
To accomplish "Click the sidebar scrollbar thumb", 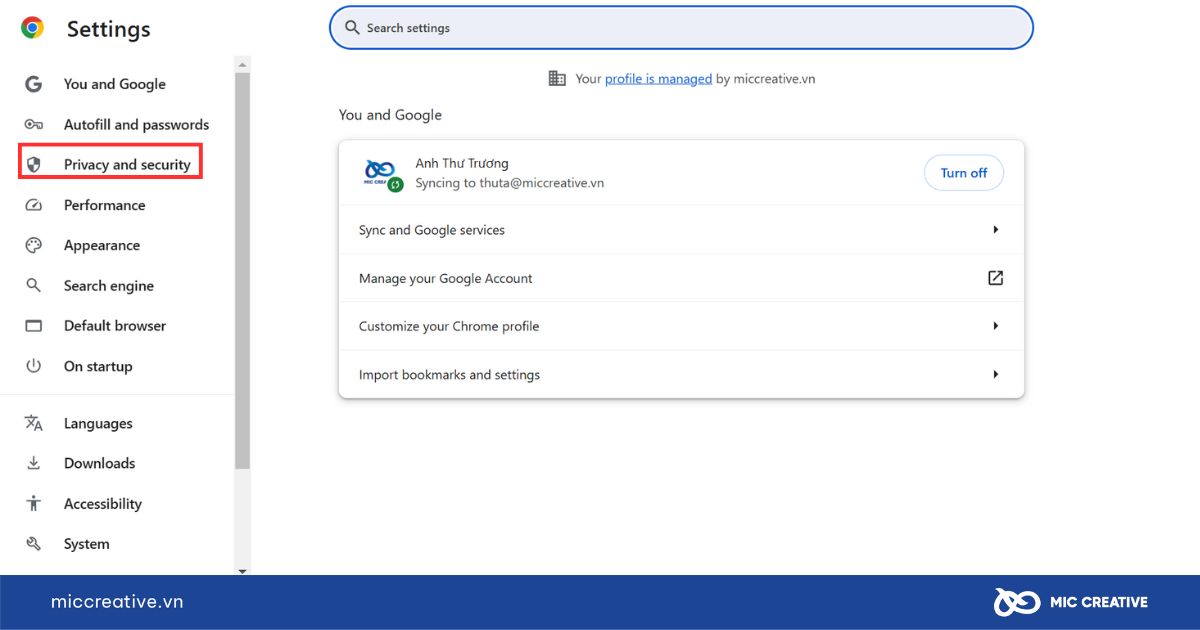I will (242, 270).
